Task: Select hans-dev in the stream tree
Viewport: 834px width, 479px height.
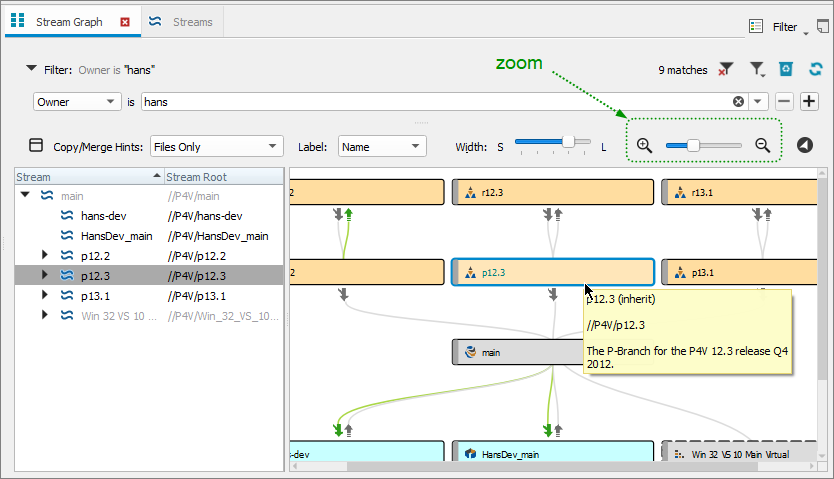Action: (105, 216)
